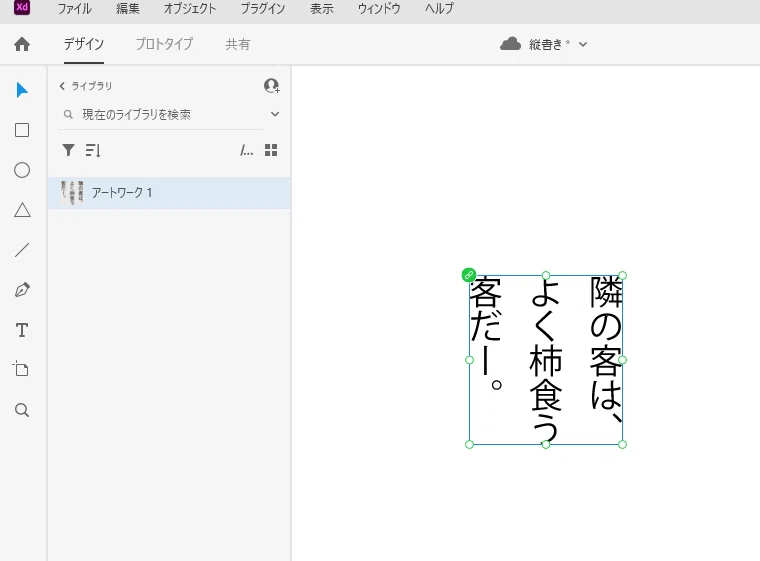Screen dimensions: 760x561
Task: Select the Rectangle tool
Action: click(x=22, y=130)
